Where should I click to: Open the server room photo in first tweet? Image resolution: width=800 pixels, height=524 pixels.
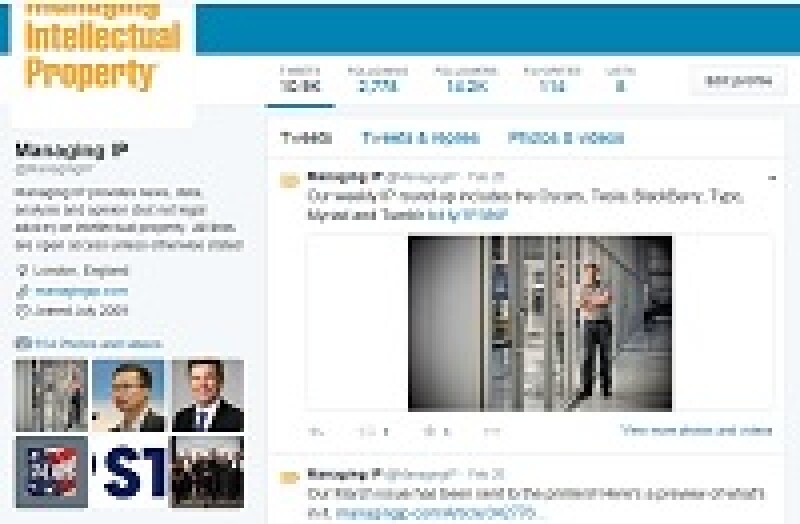pos(540,323)
